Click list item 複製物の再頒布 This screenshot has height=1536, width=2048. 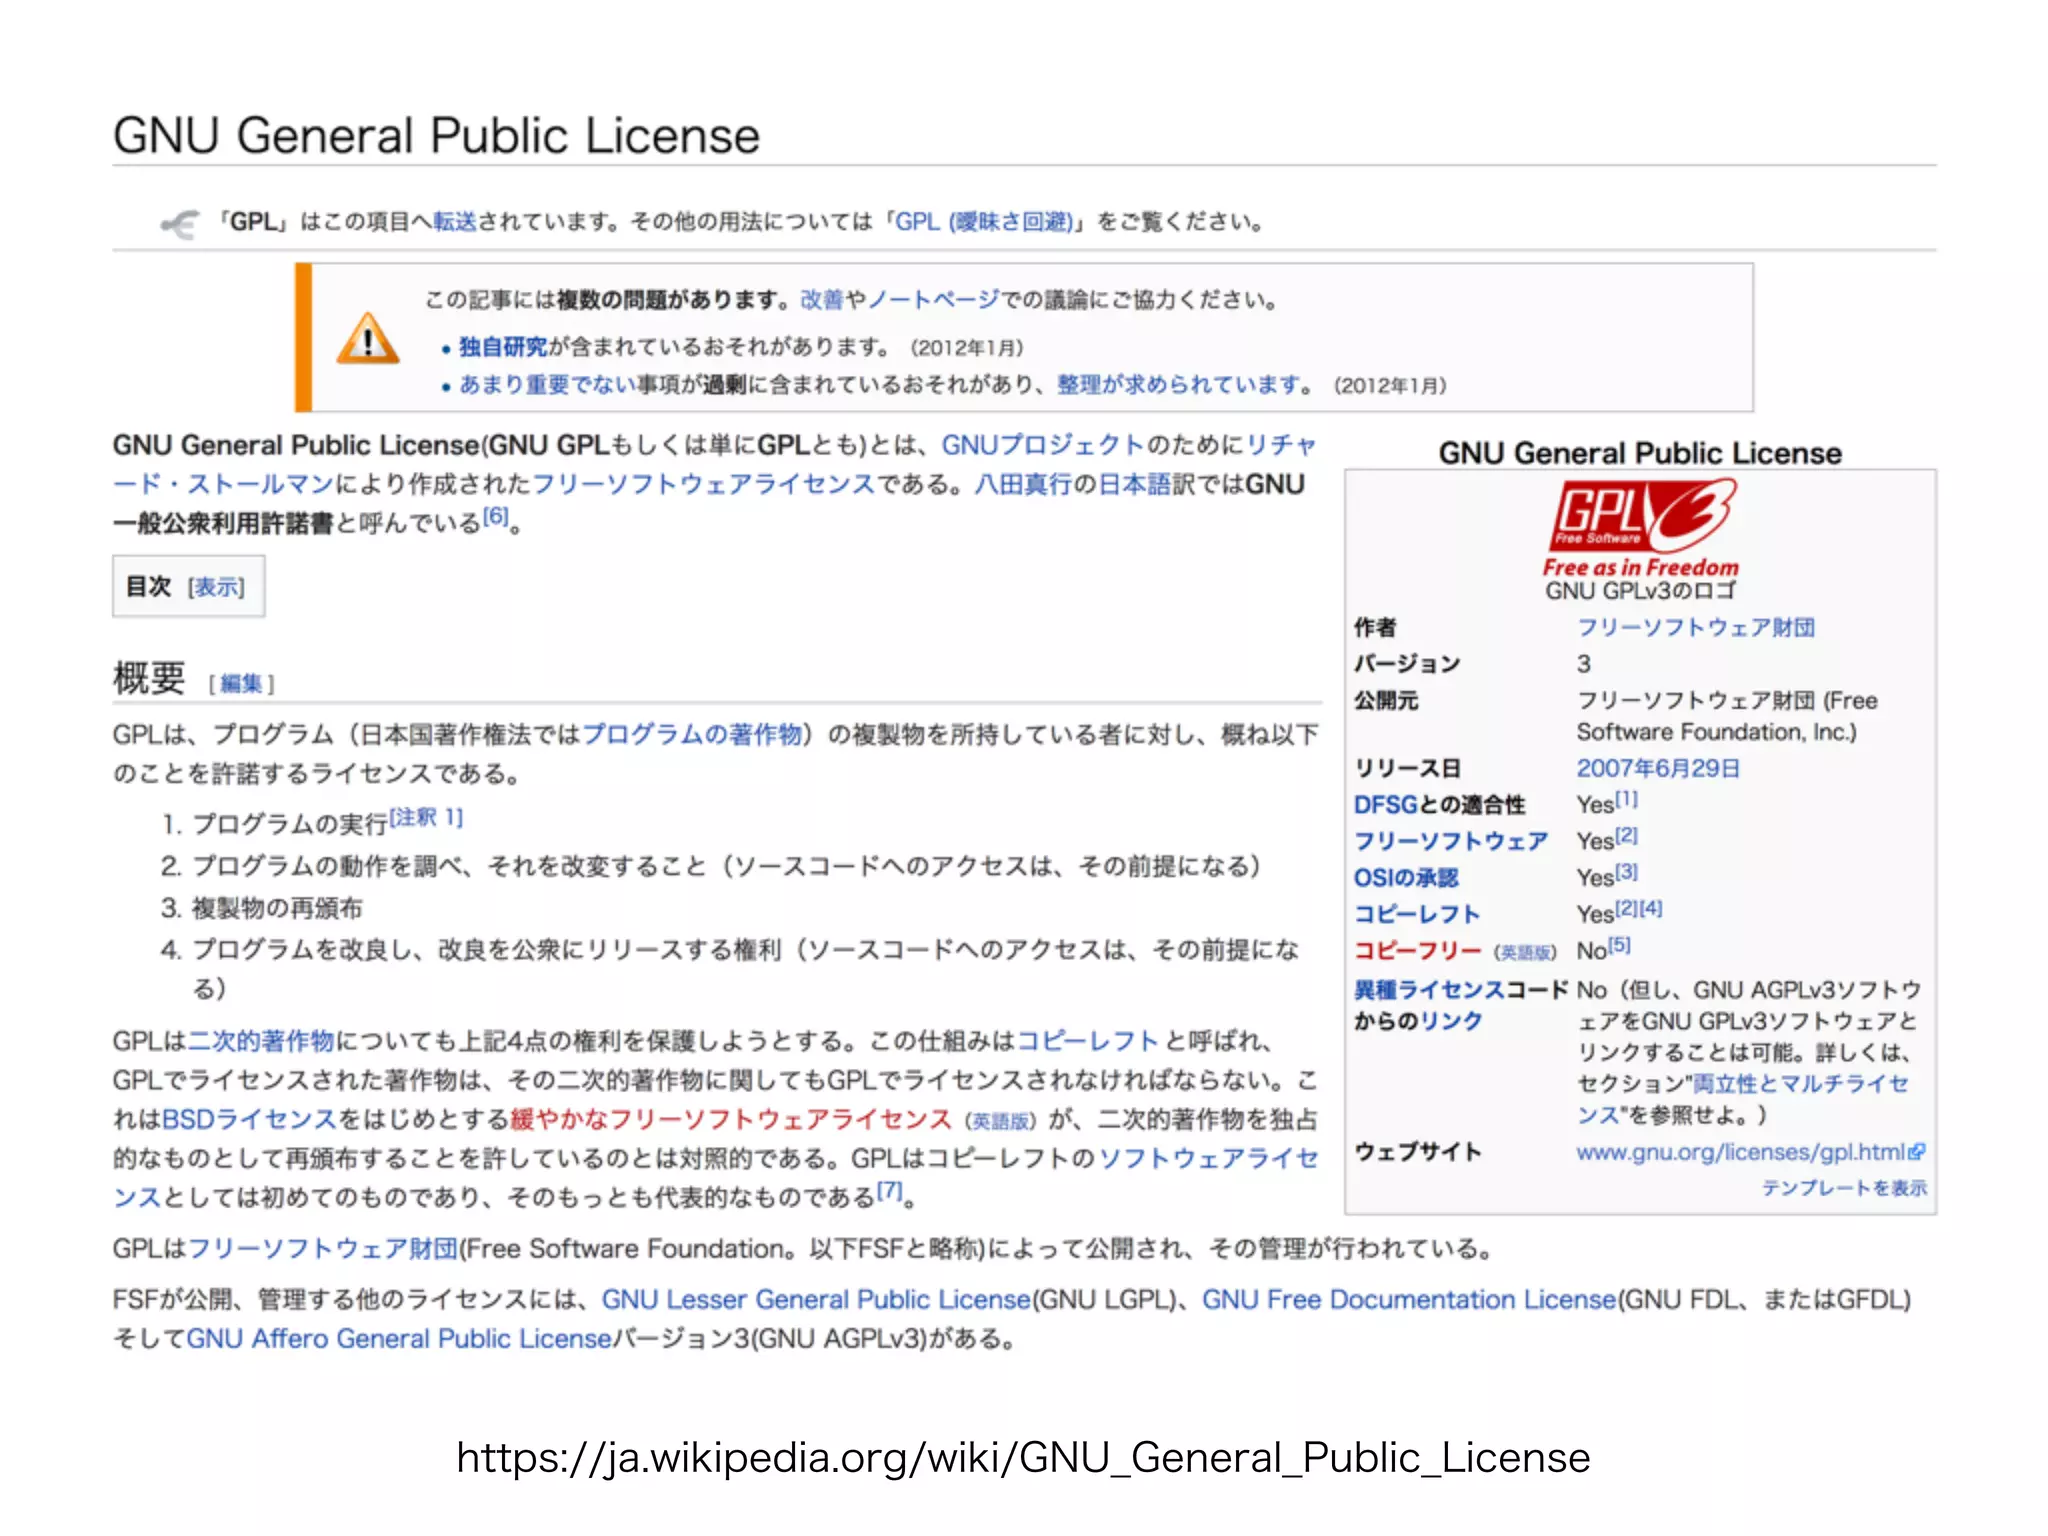[277, 908]
